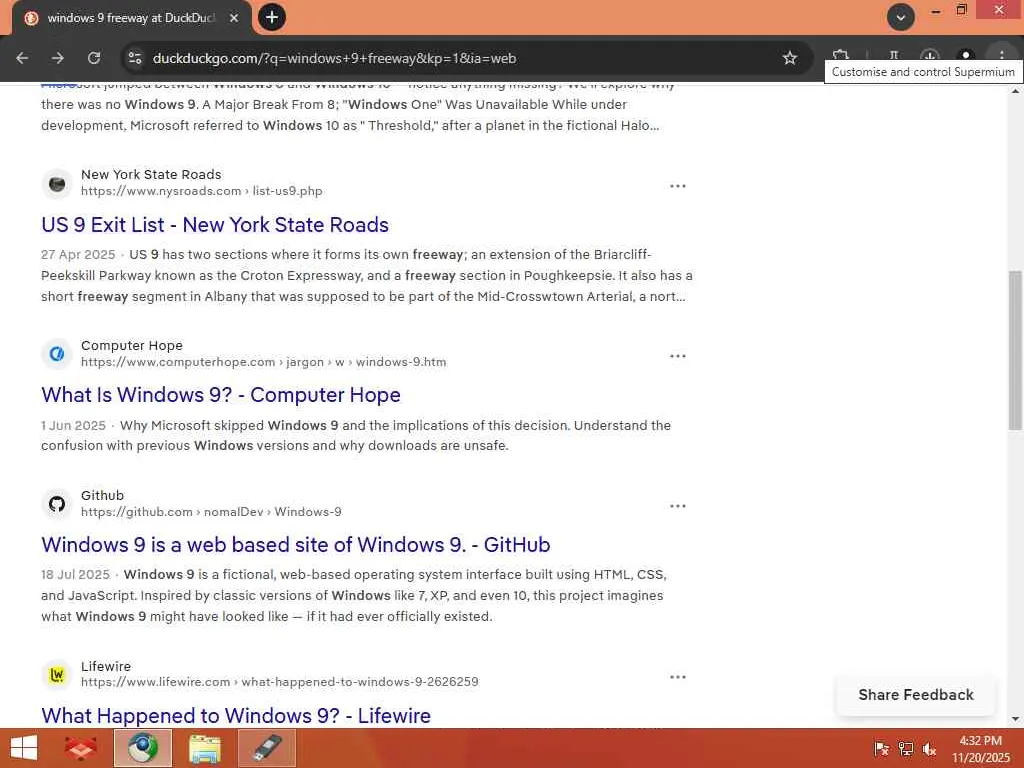Open the Action Center flag tray icon
1024x768 pixels.
point(882,749)
